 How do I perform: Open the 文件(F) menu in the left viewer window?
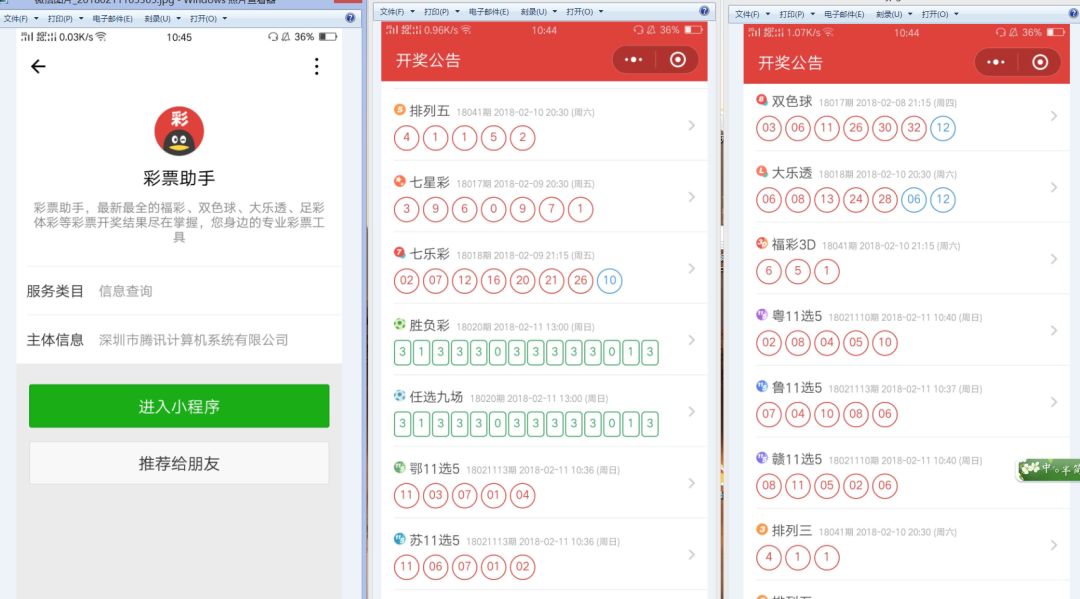[20, 19]
